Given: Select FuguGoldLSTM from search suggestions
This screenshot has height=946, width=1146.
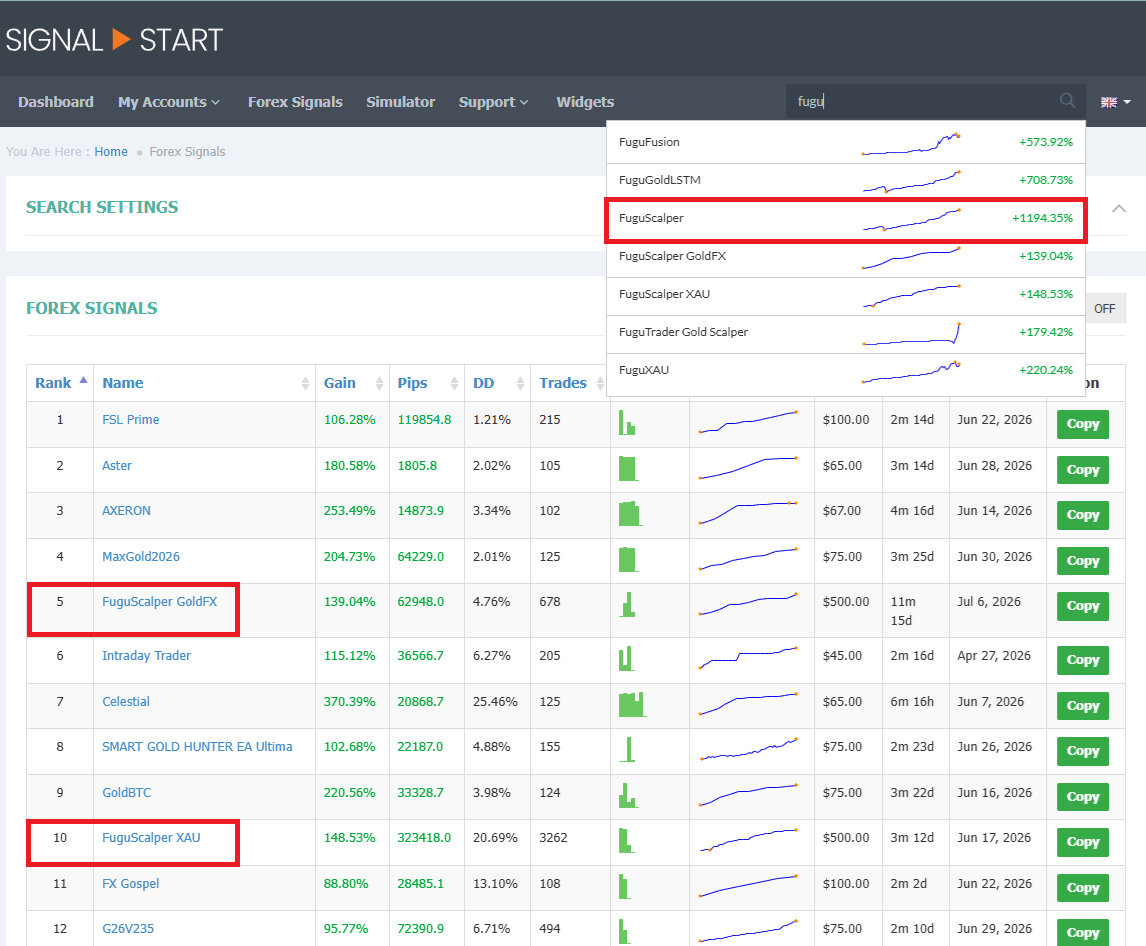Looking at the screenshot, I should pos(846,180).
